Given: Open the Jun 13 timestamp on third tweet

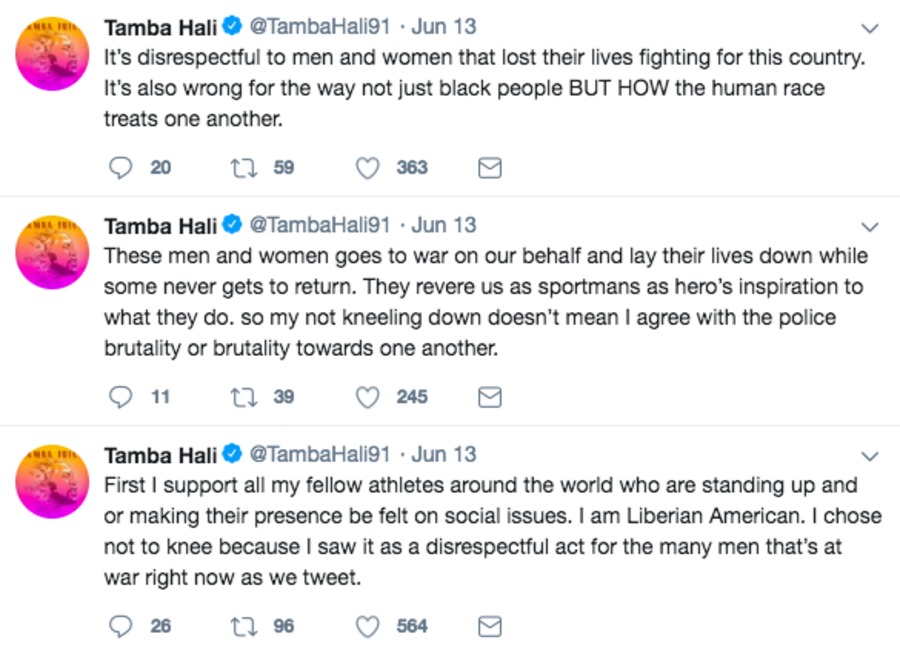Looking at the screenshot, I should [x=444, y=454].
